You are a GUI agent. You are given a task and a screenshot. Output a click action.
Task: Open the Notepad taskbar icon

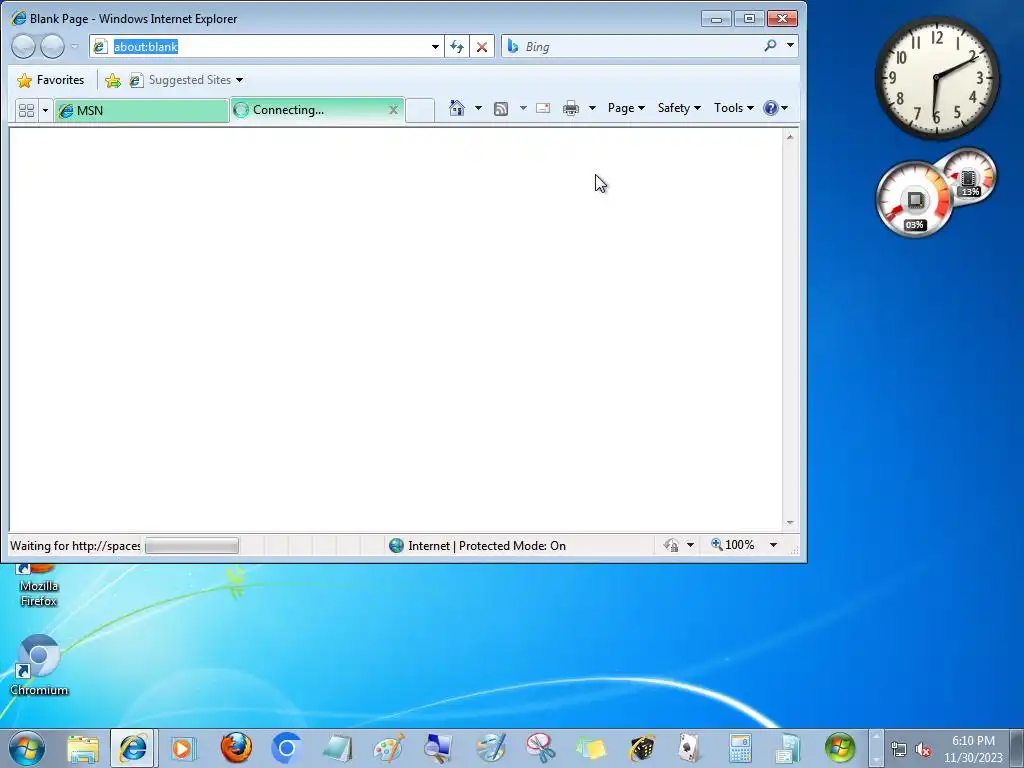[337, 748]
